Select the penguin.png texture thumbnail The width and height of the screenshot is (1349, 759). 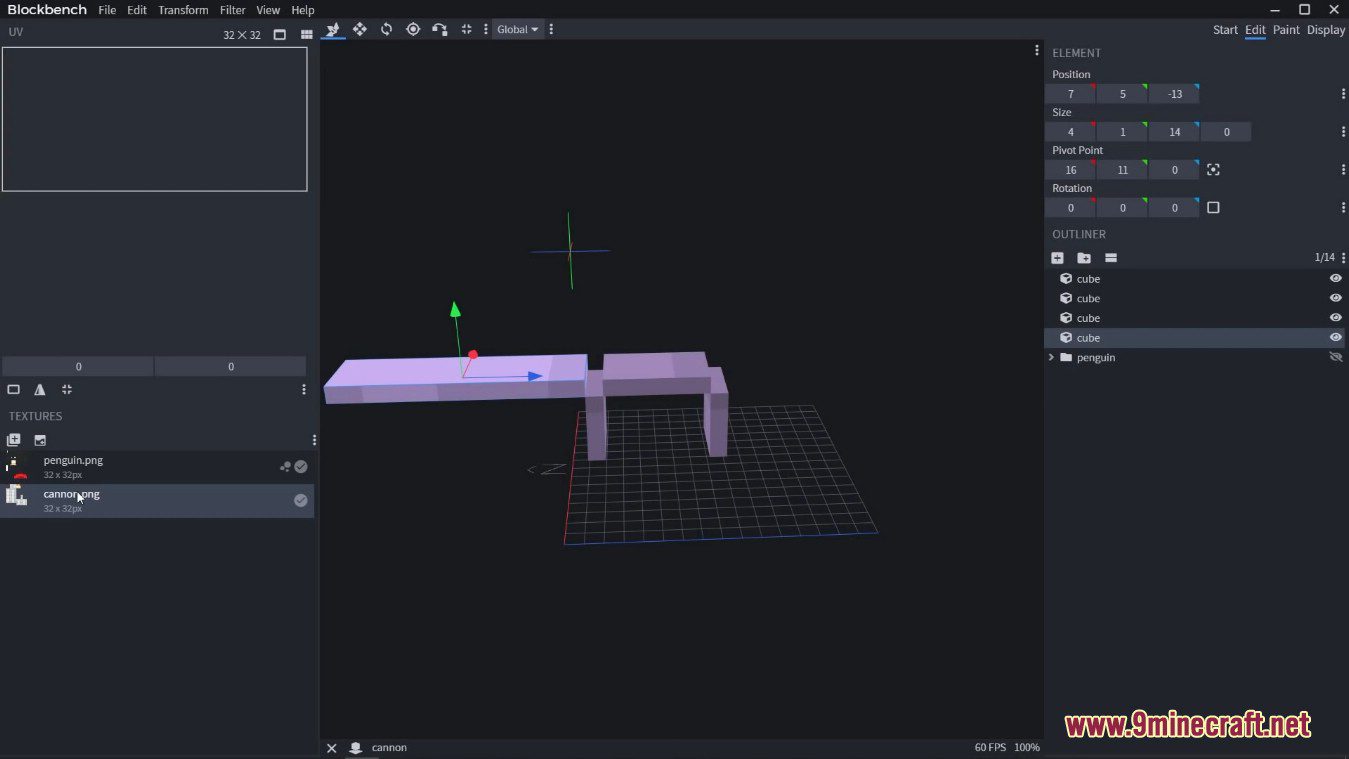pos(17,466)
